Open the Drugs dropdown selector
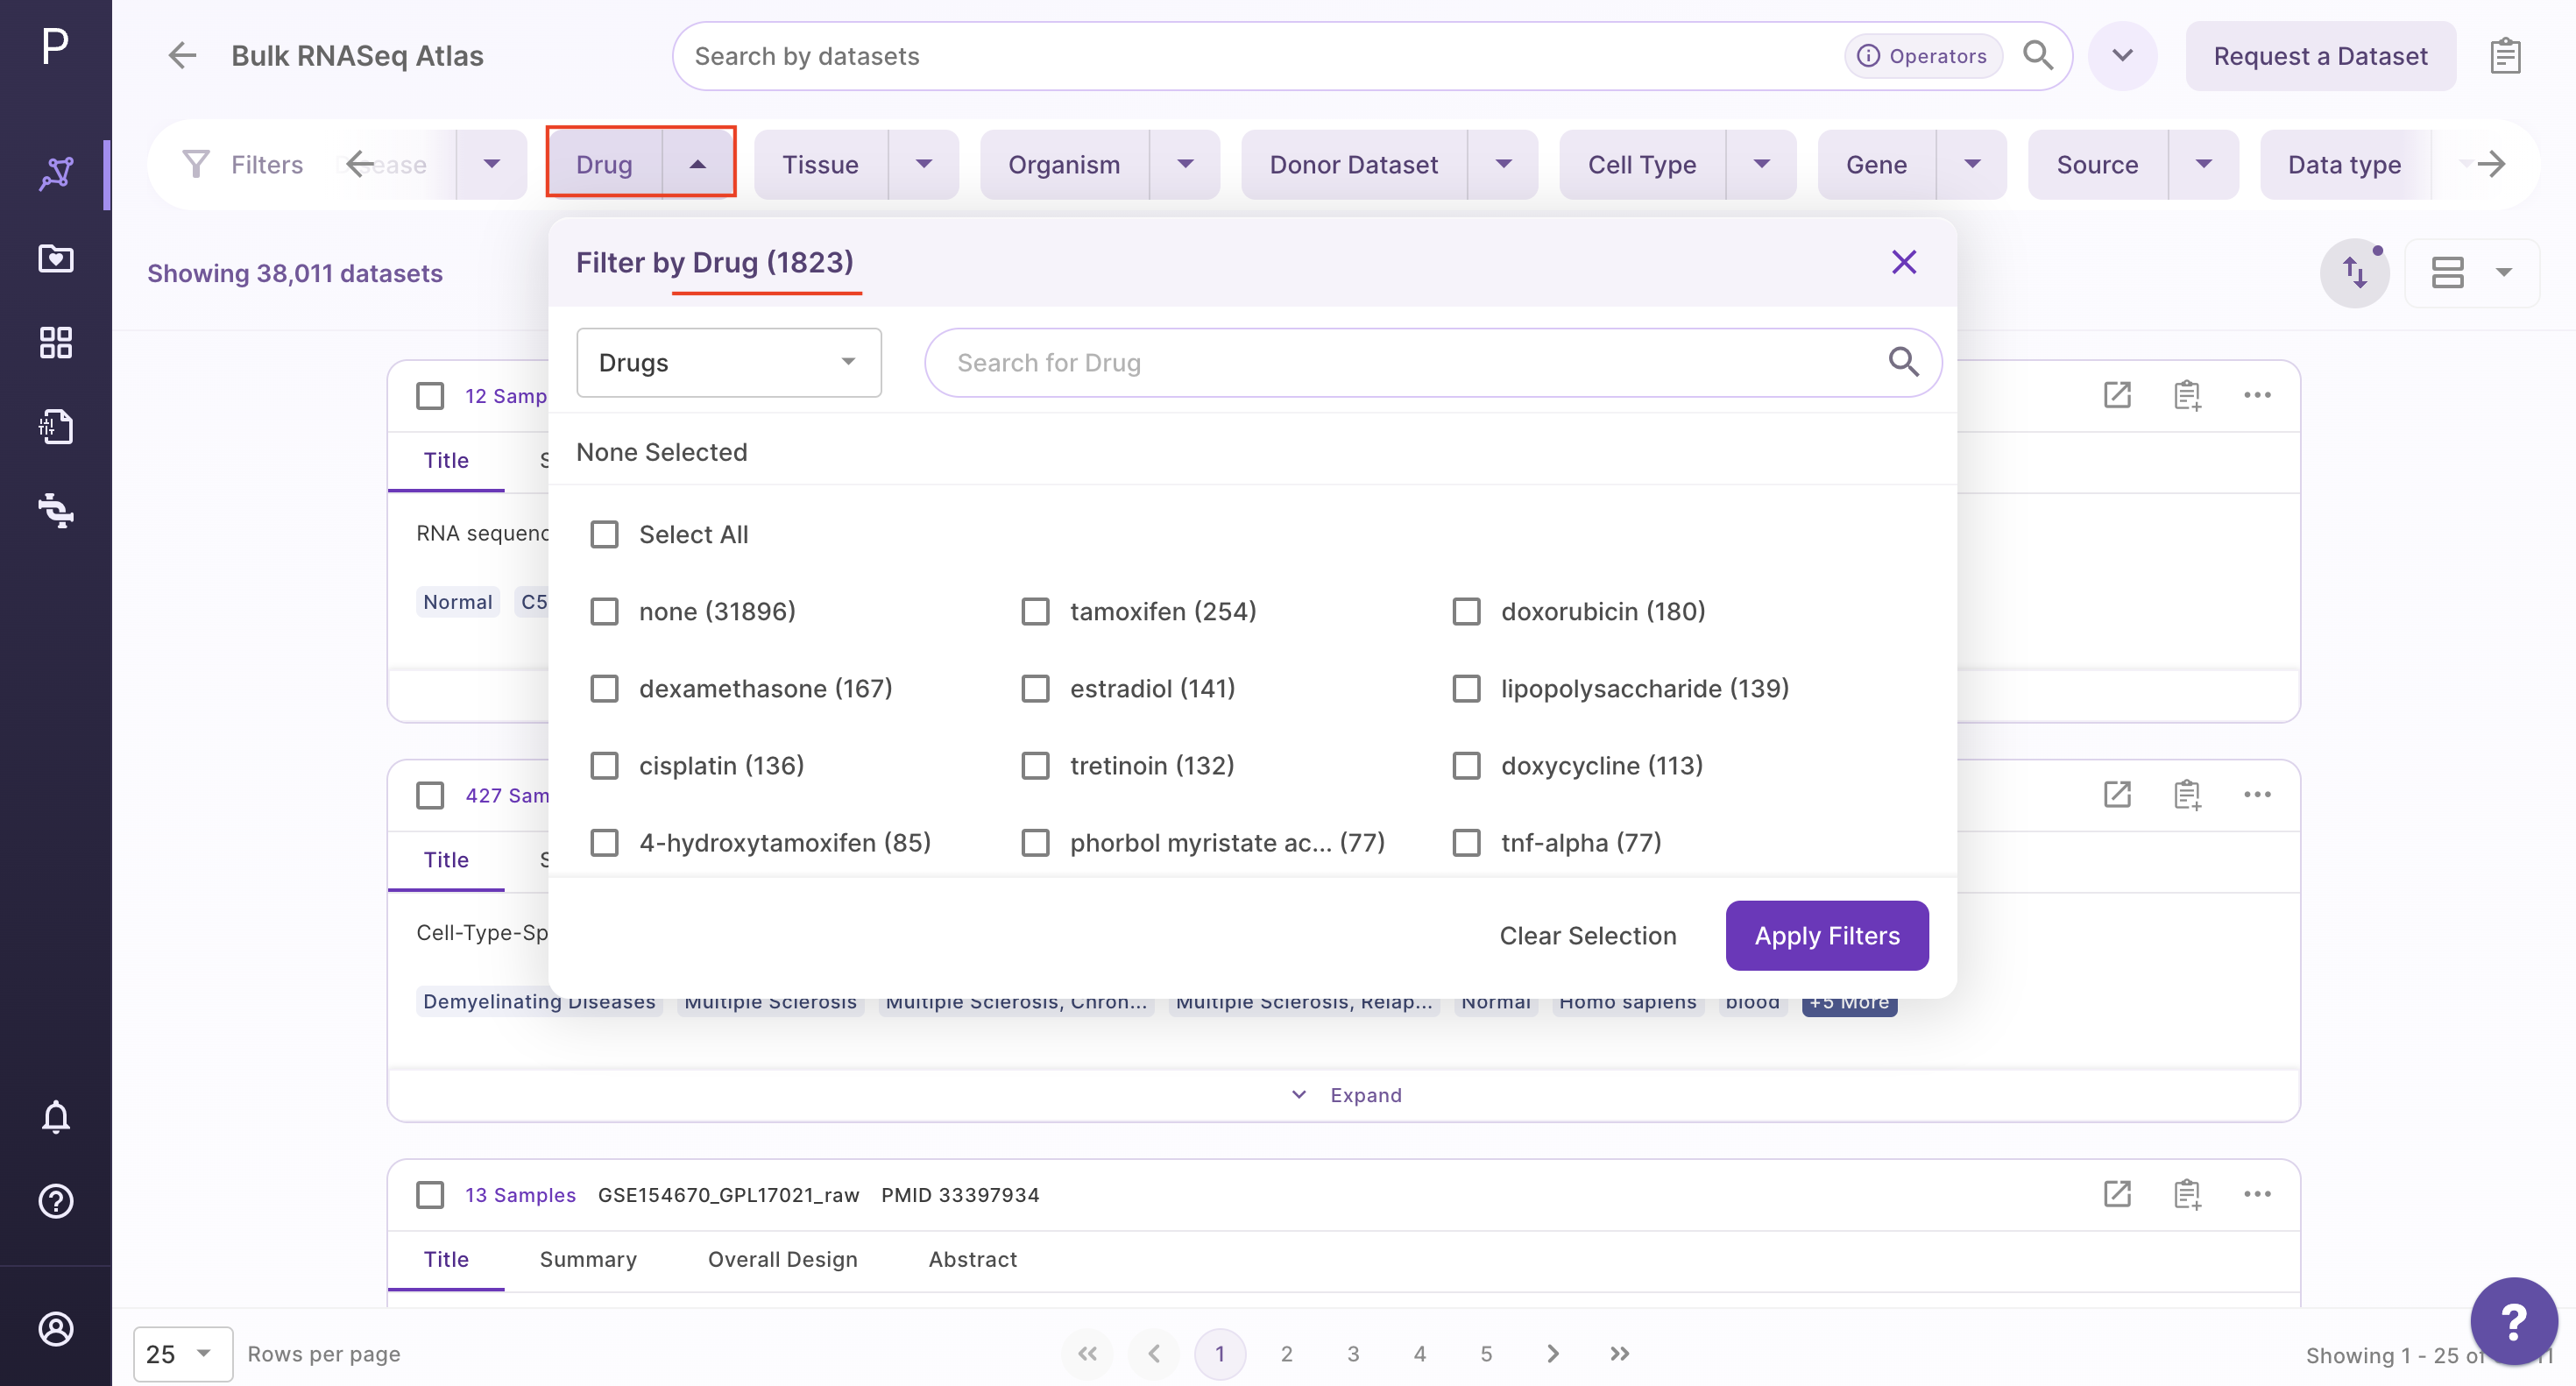2576x1386 pixels. (x=728, y=362)
